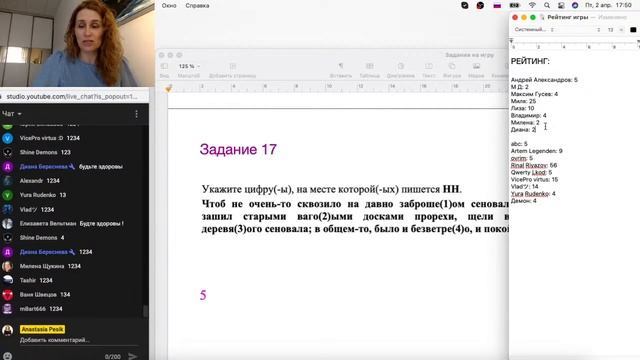Click the line Андрей Александров: 5
Image resolution: width=640 pixels, height=360 pixels.
point(544,80)
